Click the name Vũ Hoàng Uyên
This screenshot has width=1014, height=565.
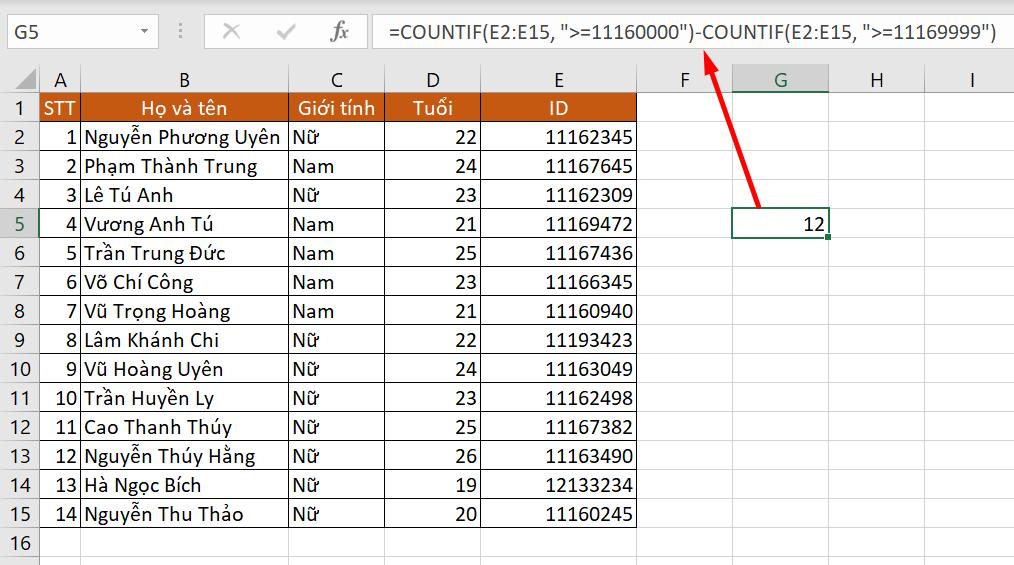[153, 368]
